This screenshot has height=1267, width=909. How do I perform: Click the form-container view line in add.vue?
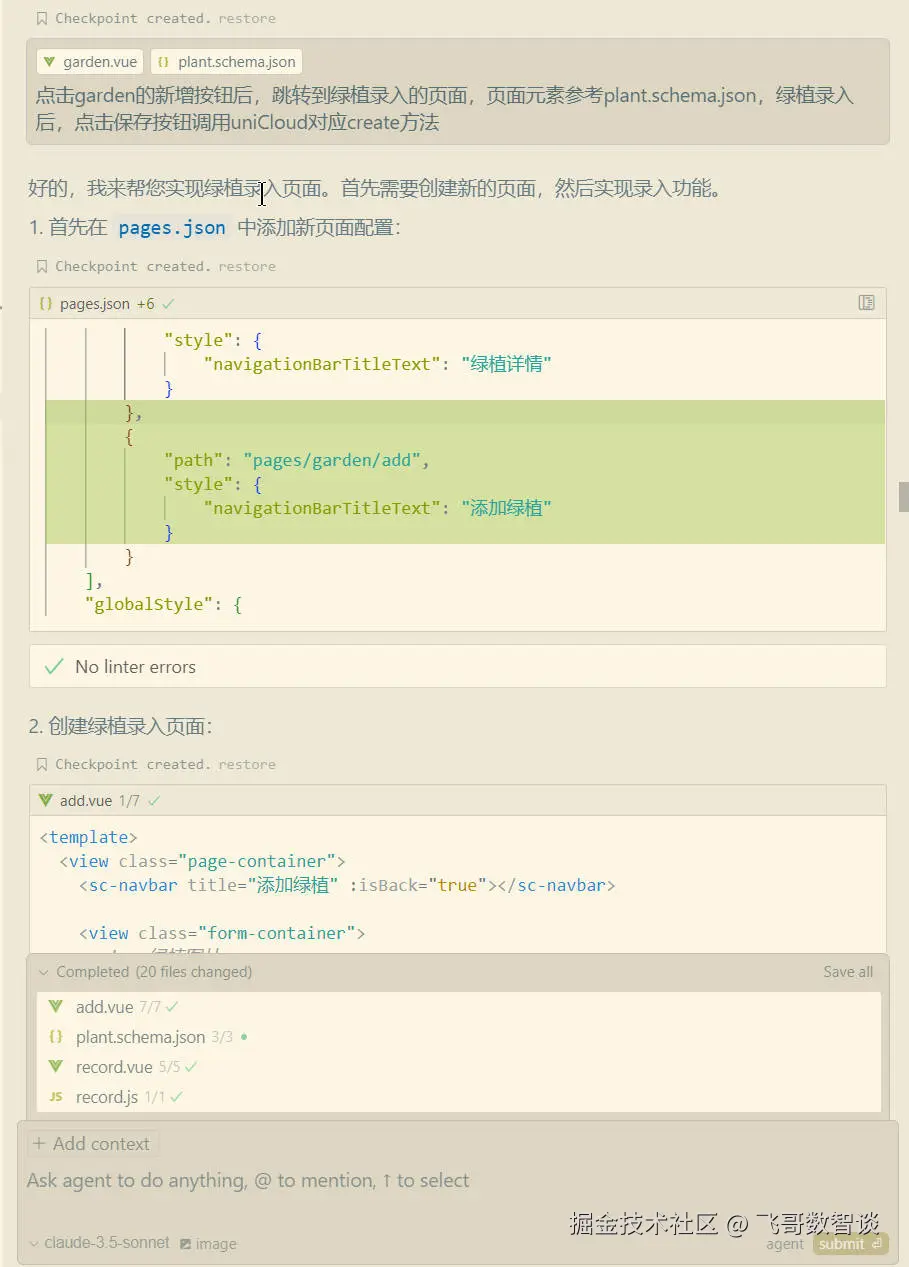222,933
